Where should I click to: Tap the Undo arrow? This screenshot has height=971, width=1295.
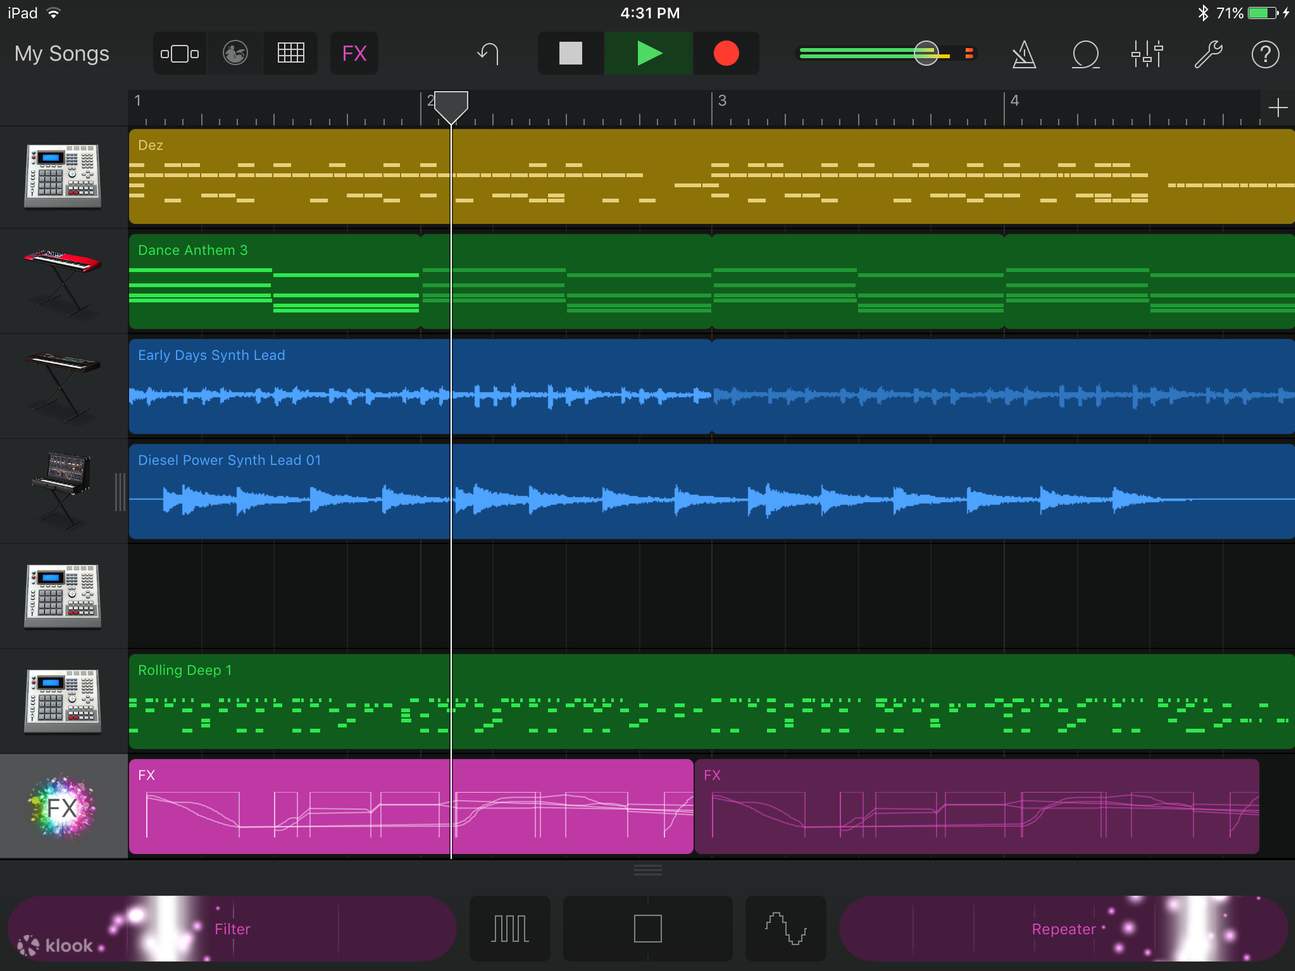click(487, 54)
